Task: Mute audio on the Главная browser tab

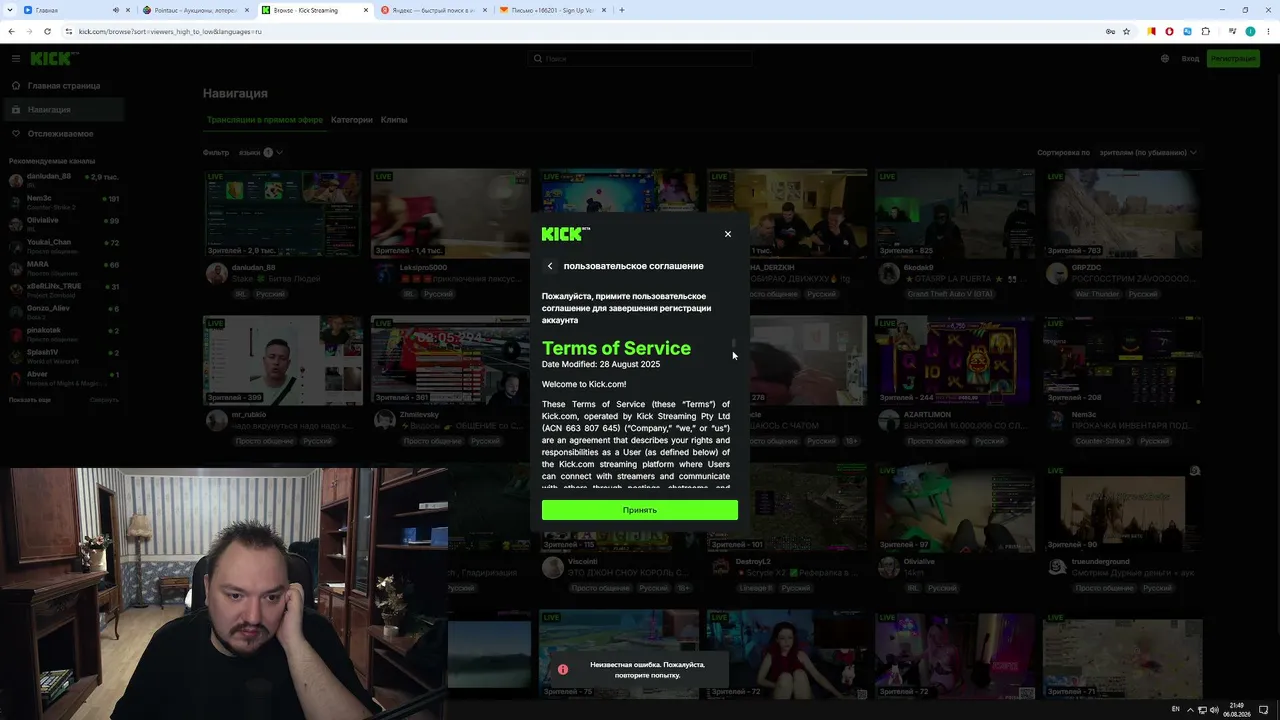Action: point(116,10)
